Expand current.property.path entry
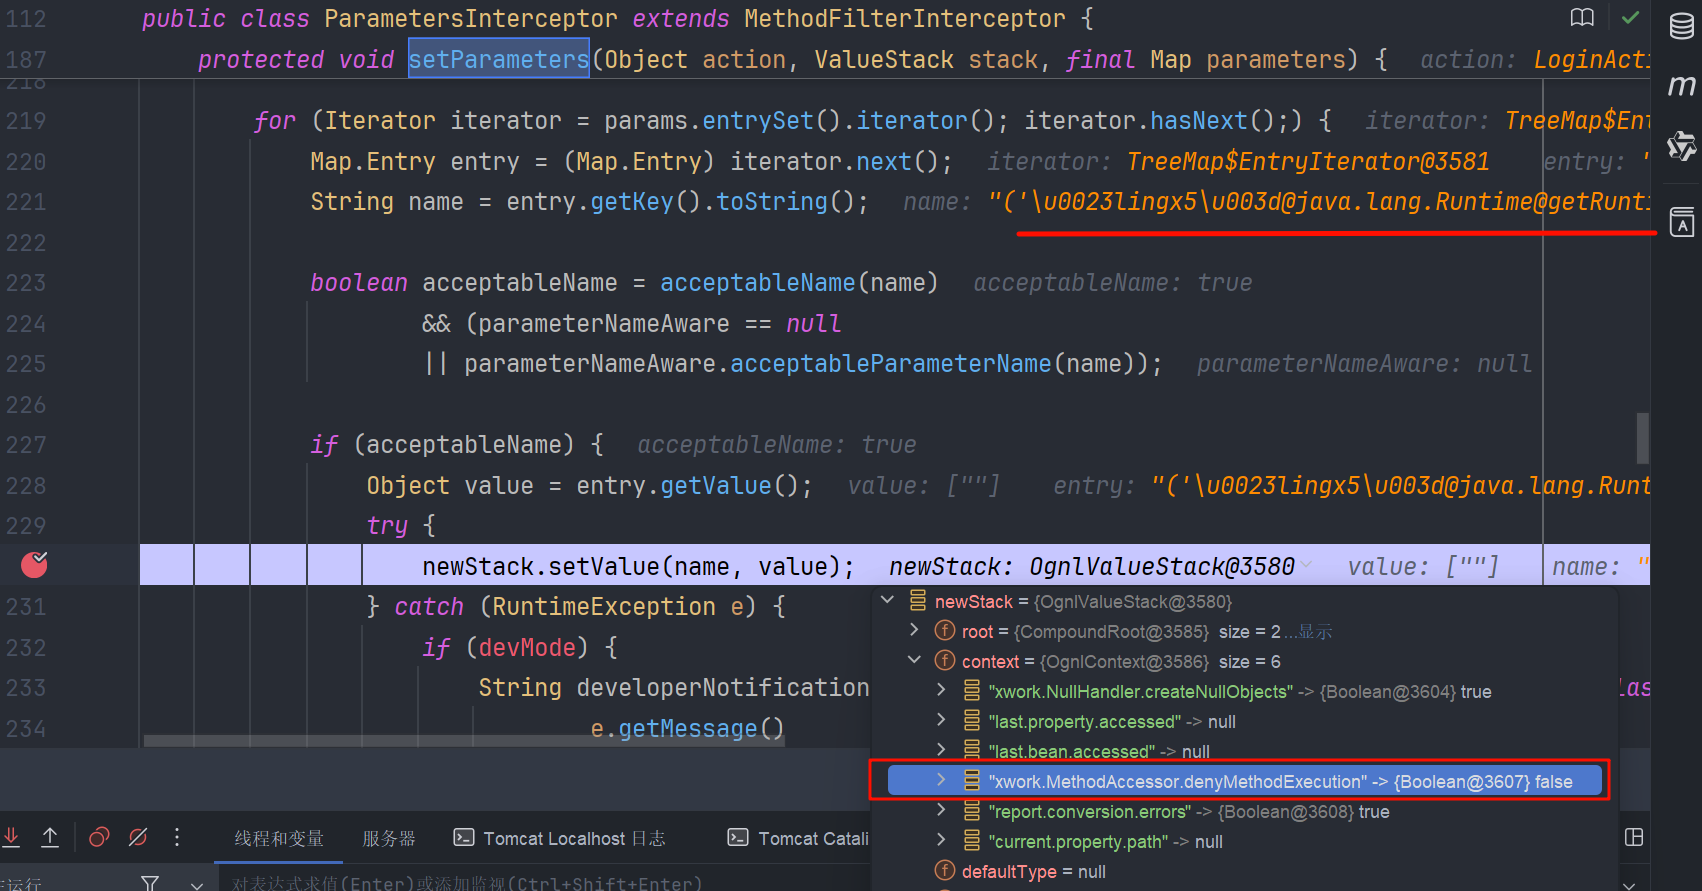 click(x=941, y=840)
